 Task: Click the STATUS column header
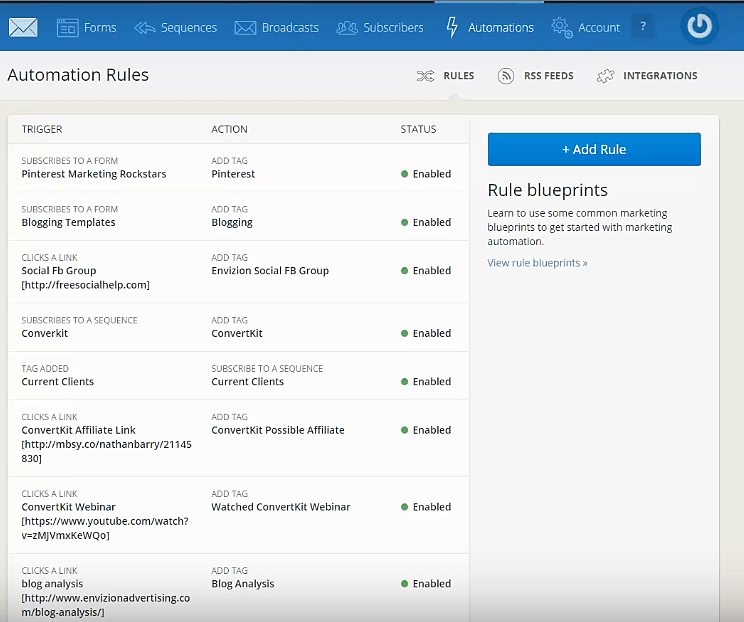coord(418,130)
